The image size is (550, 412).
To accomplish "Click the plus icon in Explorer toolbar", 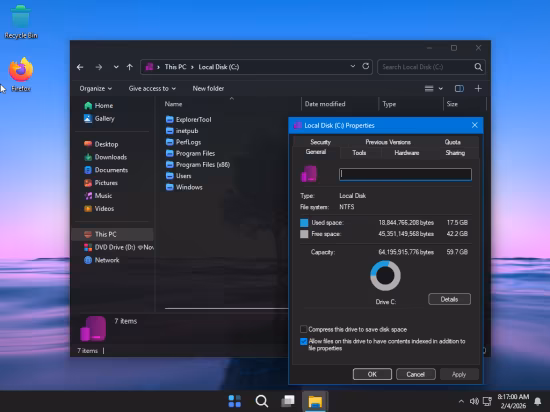I will (478, 89).
